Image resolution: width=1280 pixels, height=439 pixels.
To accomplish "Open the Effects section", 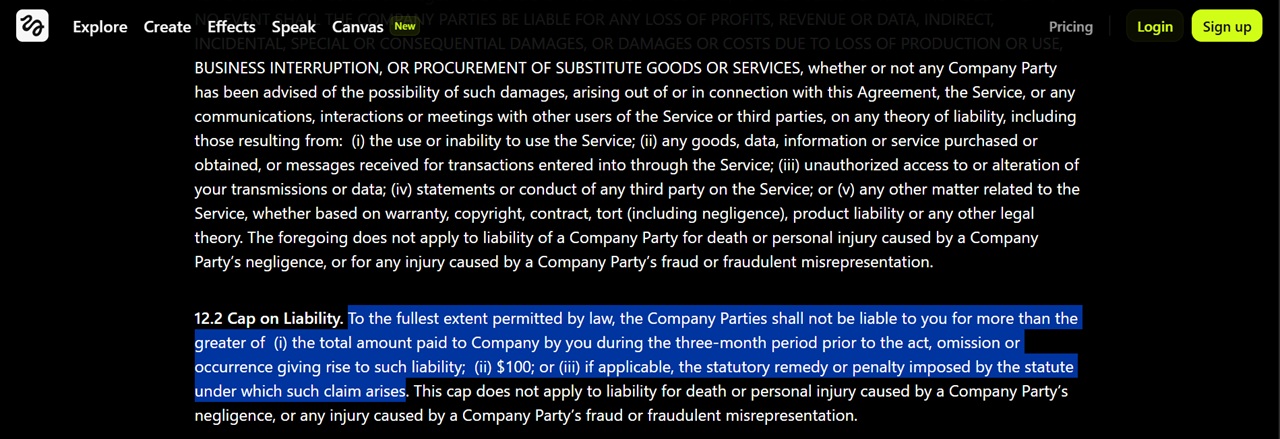I will [x=231, y=27].
